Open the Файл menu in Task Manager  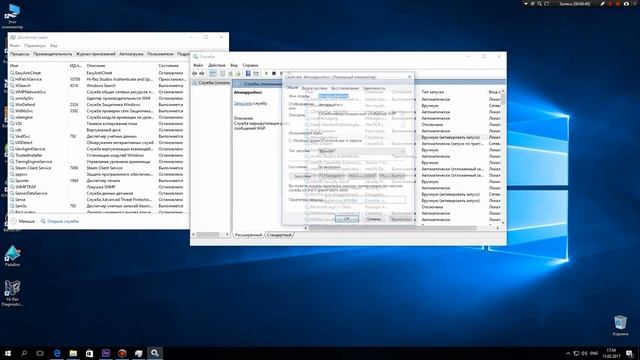click(x=15, y=46)
